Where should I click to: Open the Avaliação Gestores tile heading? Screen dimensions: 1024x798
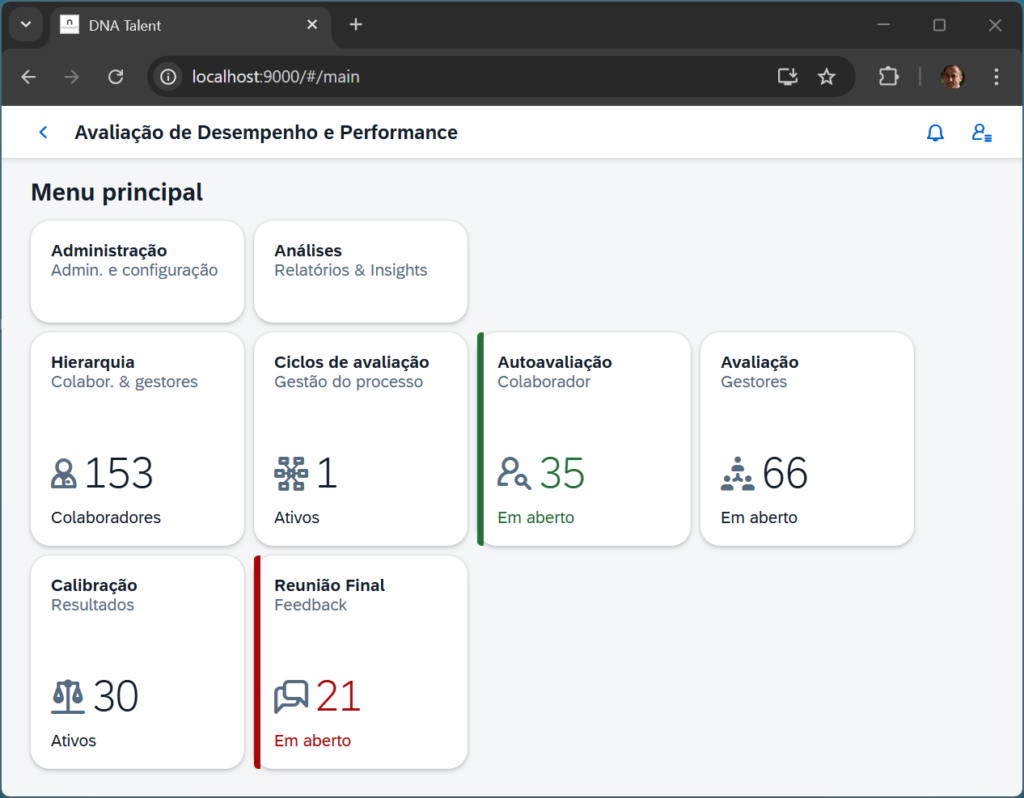coord(760,362)
